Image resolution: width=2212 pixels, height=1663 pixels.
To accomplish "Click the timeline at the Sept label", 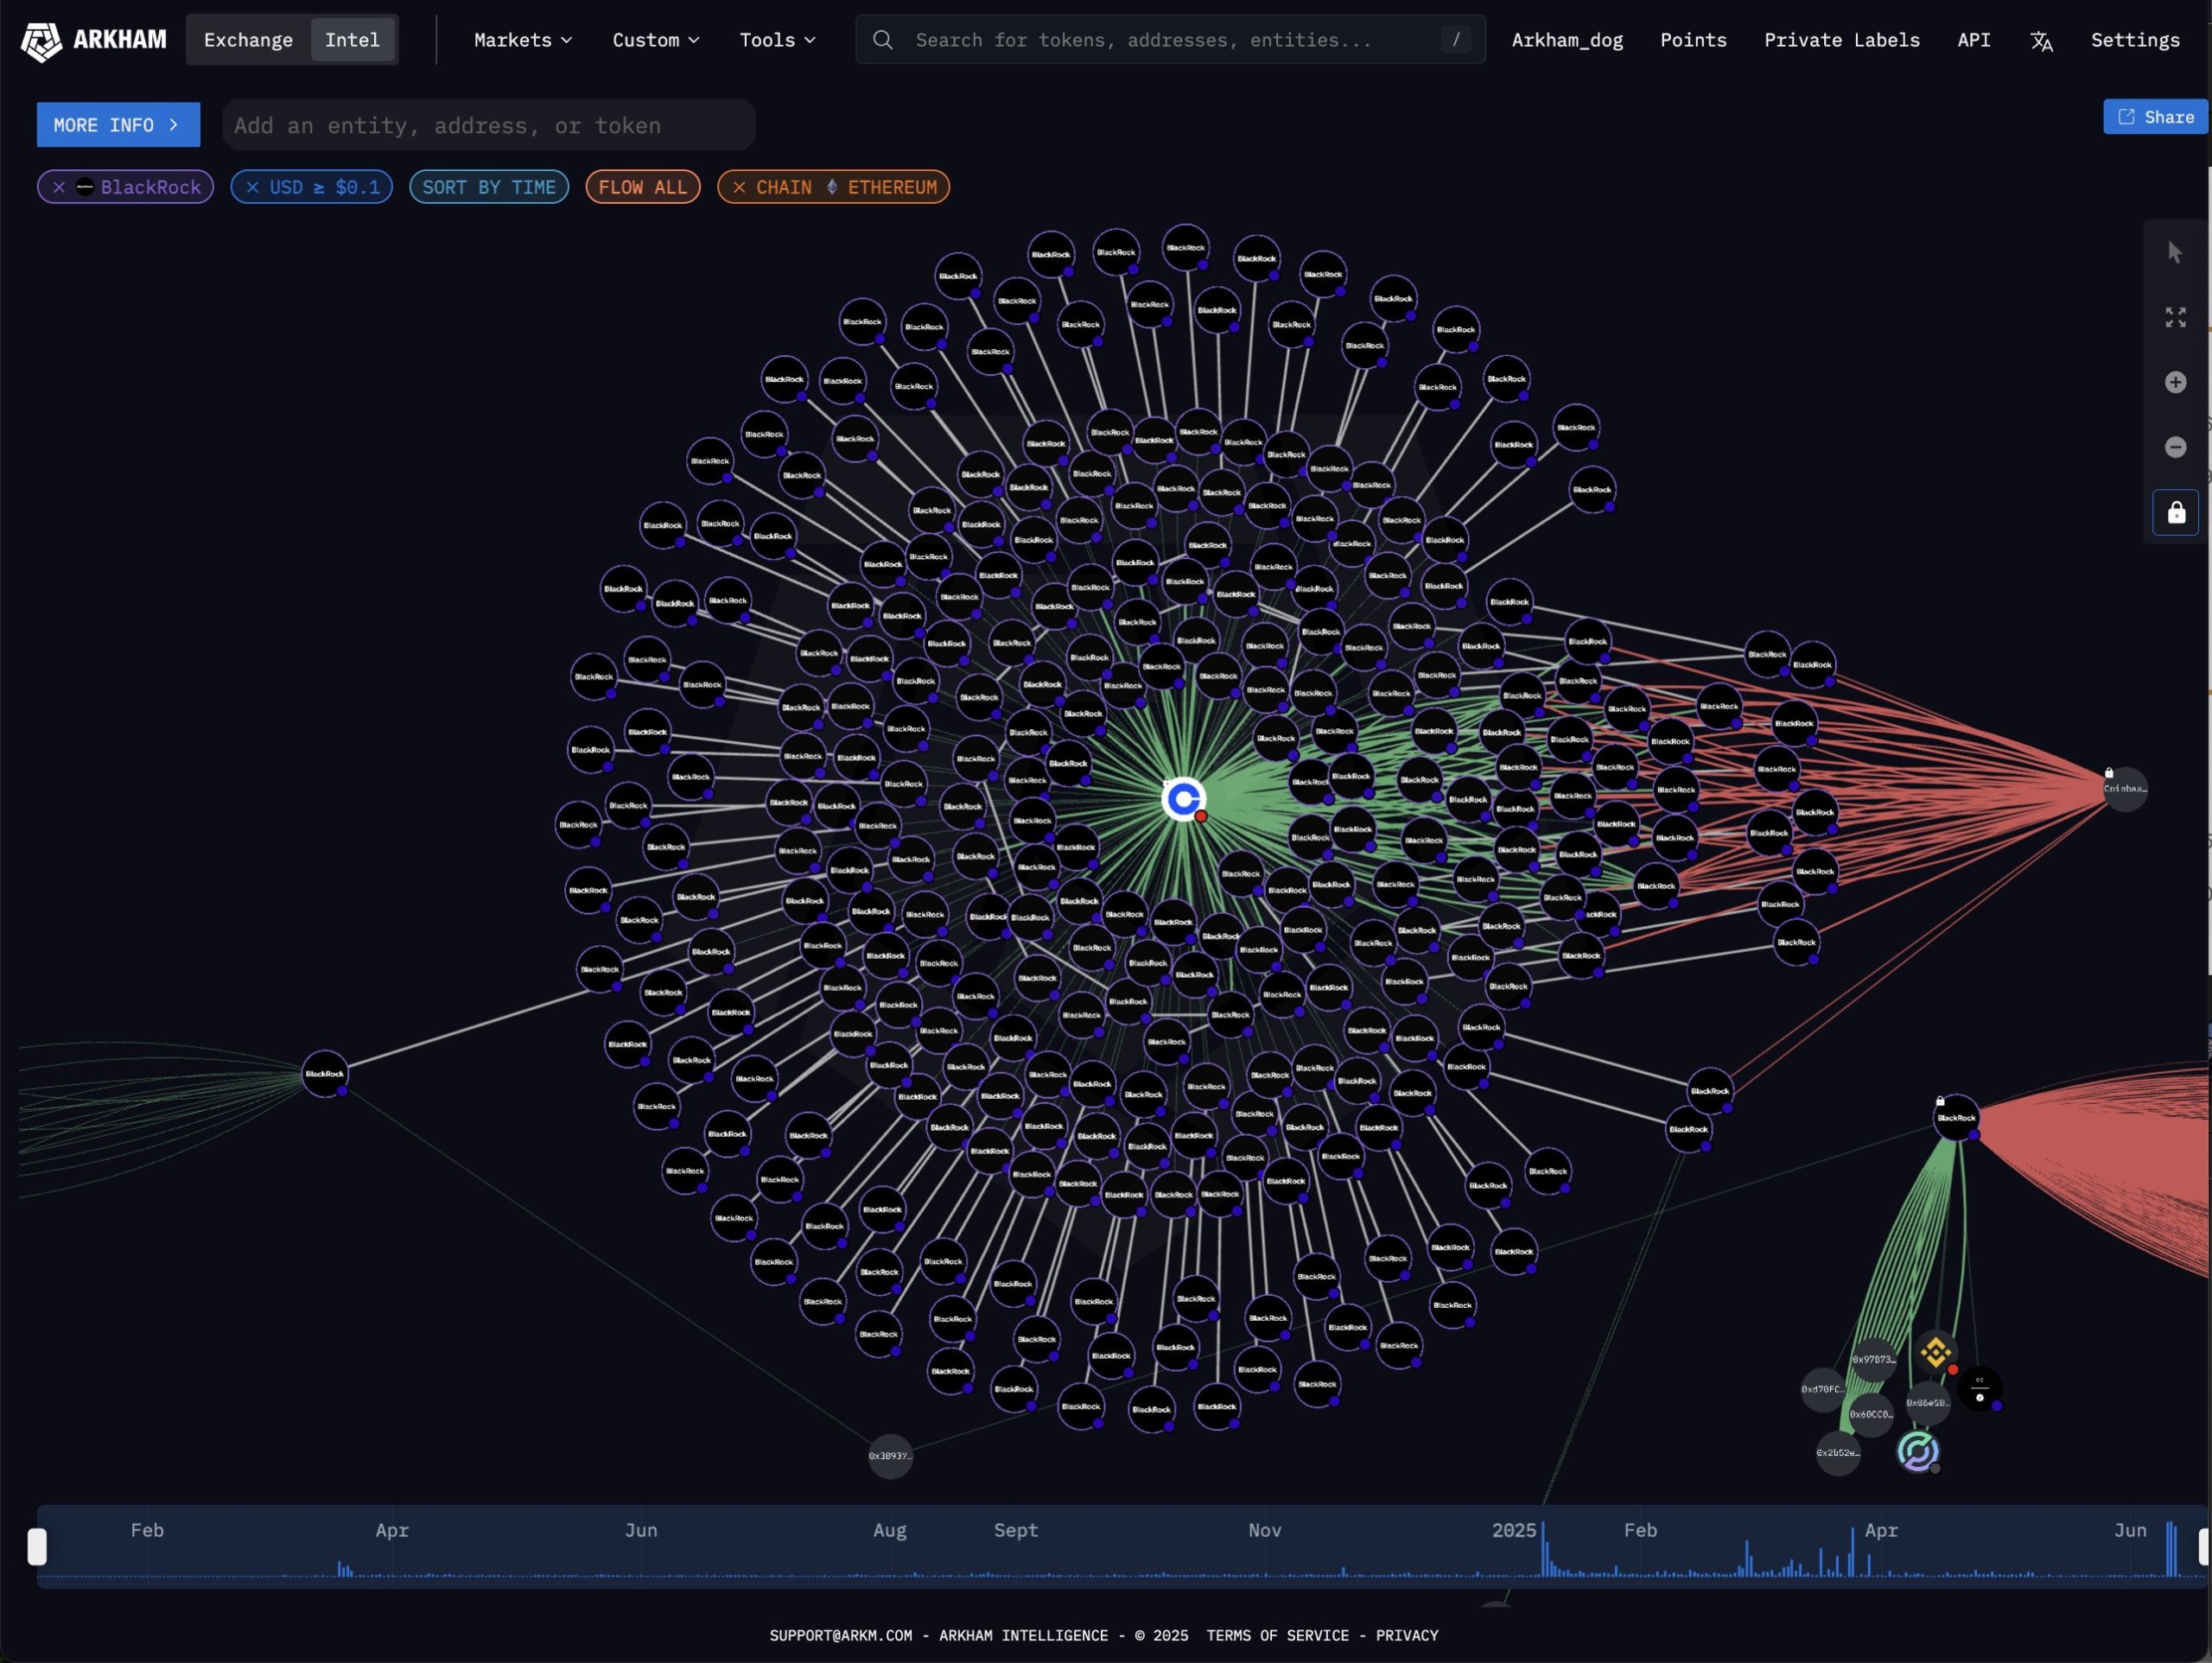I will (1016, 1530).
